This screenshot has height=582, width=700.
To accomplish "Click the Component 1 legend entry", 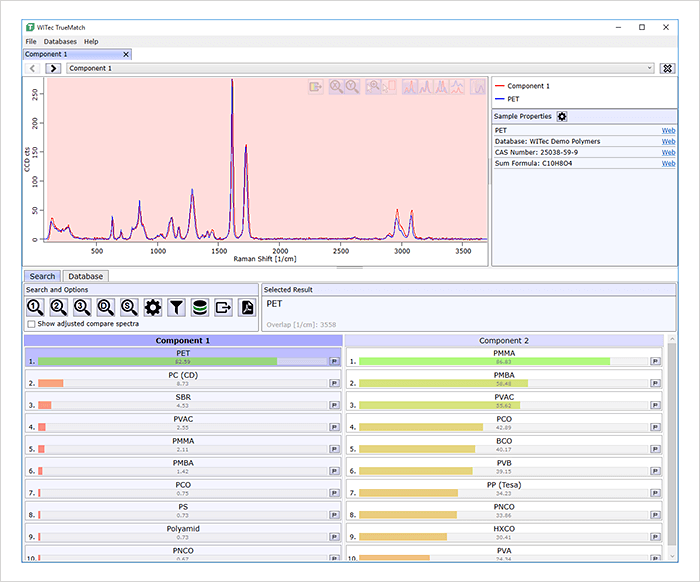I will [522, 86].
